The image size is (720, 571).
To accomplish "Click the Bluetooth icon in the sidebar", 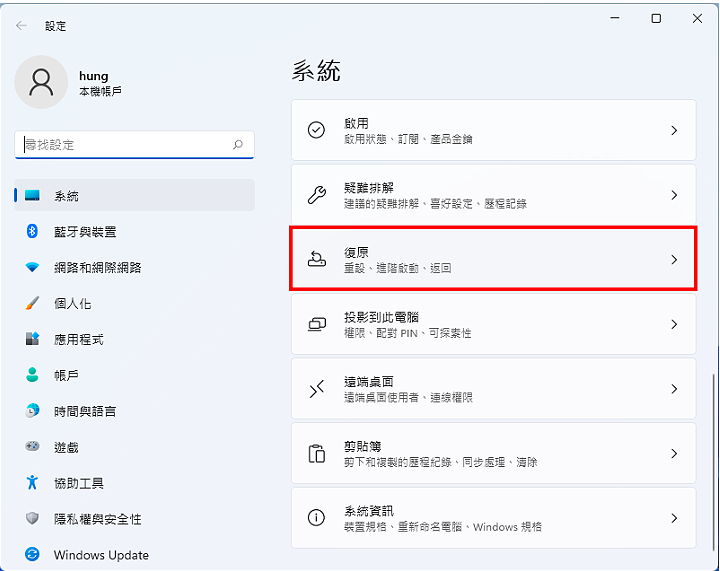I will (x=32, y=231).
